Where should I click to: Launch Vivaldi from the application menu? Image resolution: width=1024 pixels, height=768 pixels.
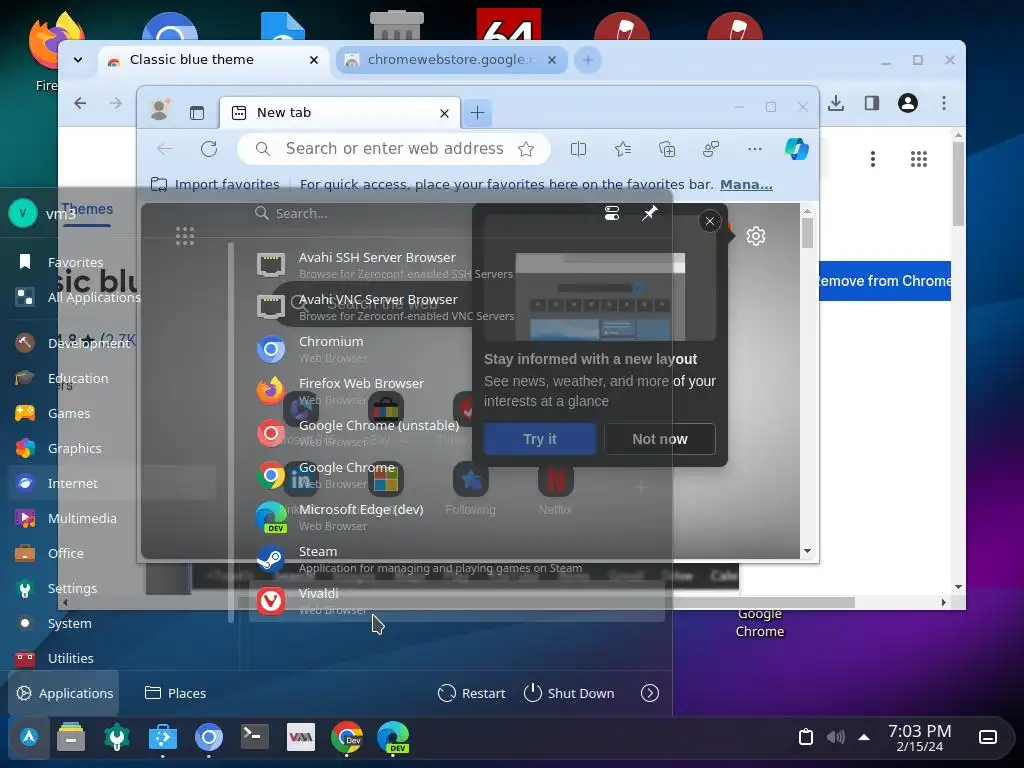(x=457, y=601)
